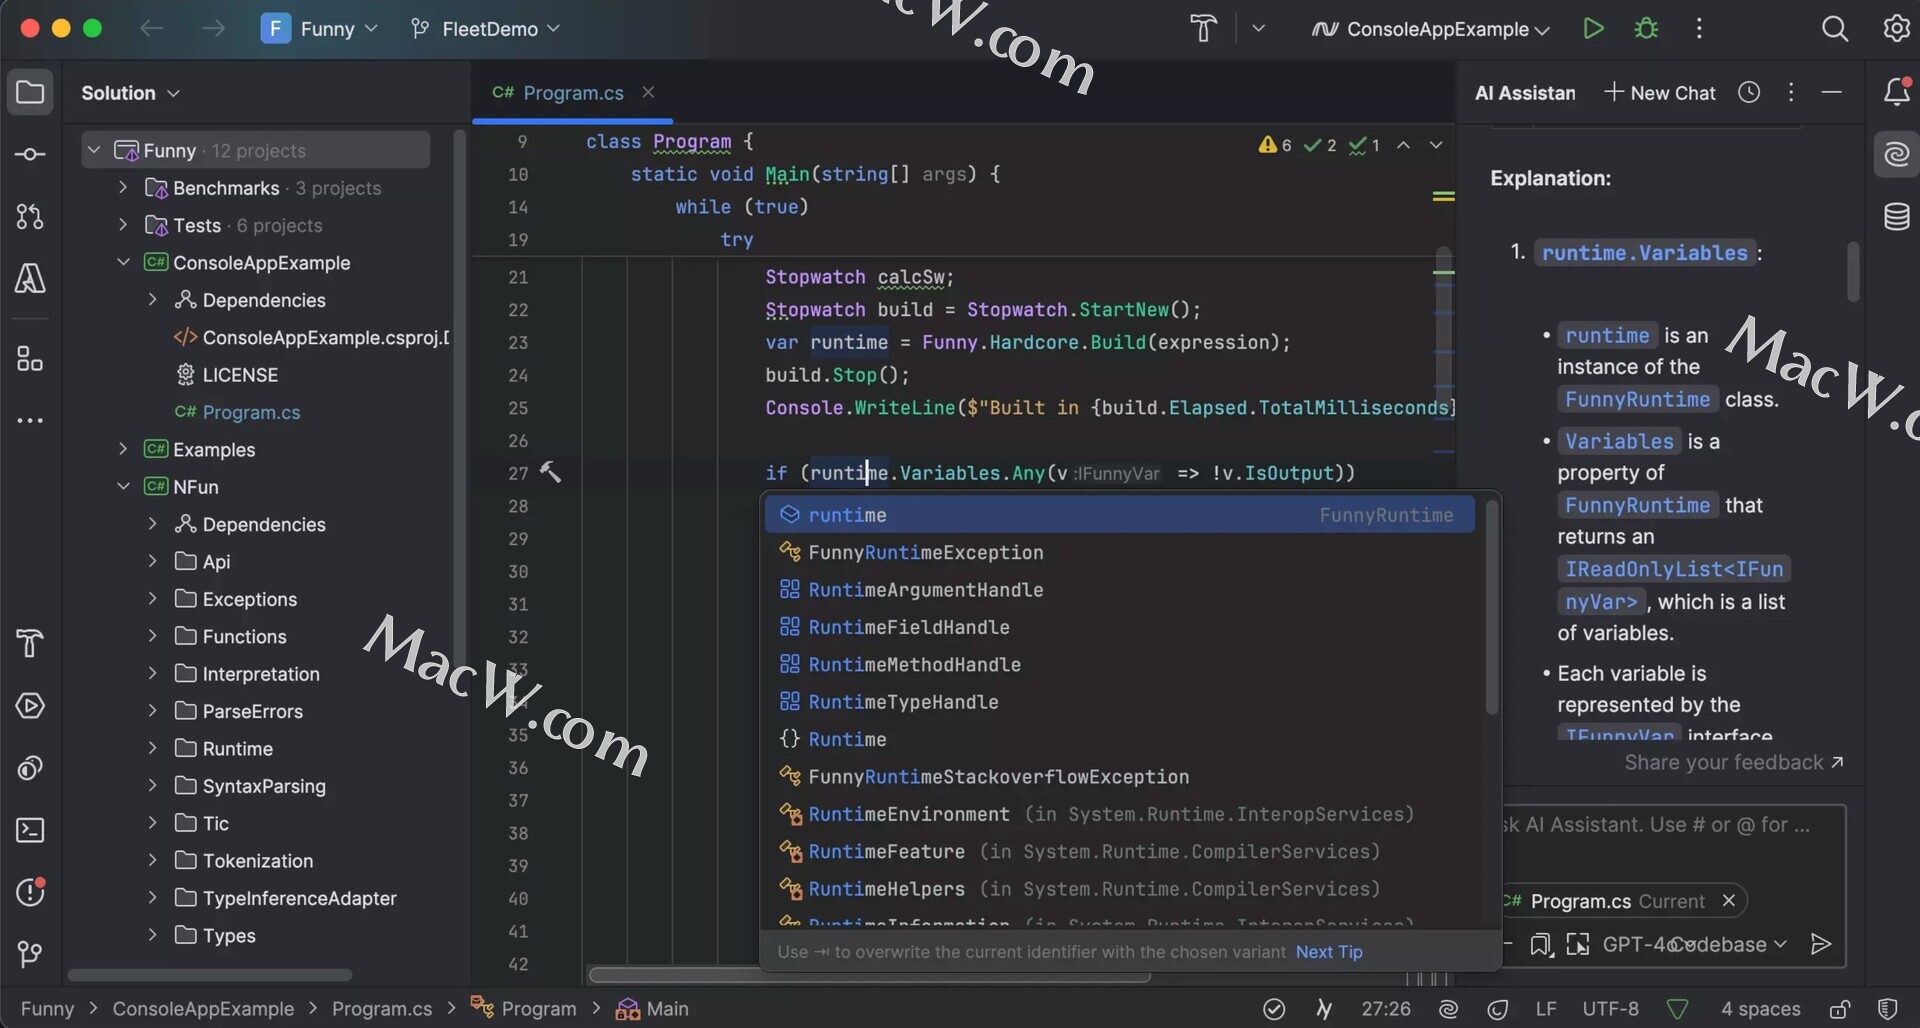The image size is (1920, 1028).
Task: Show AI Assistant chat history
Action: click(1749, 92)
